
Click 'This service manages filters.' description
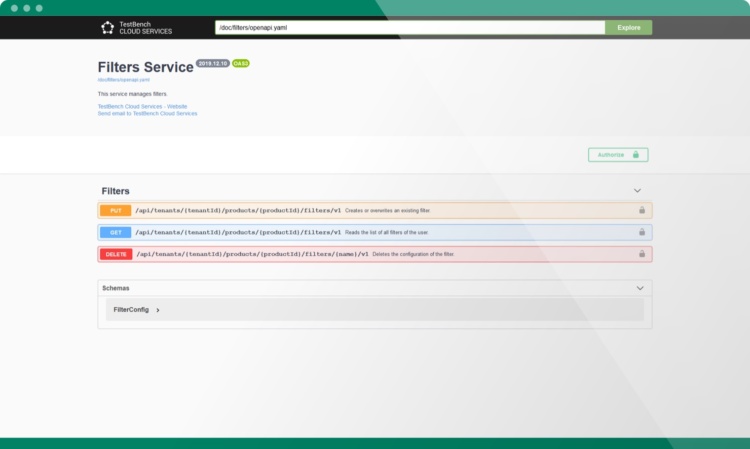click(132, 94)
